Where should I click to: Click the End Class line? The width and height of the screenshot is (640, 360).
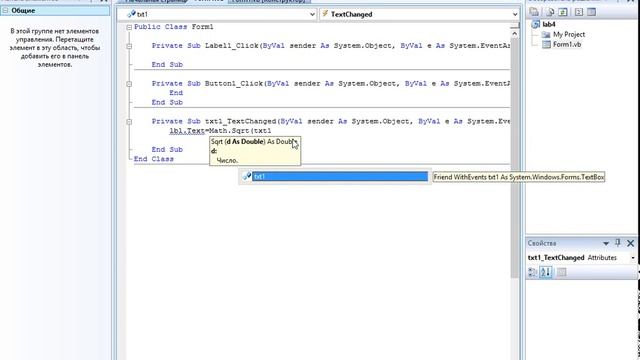pos(153,159)
